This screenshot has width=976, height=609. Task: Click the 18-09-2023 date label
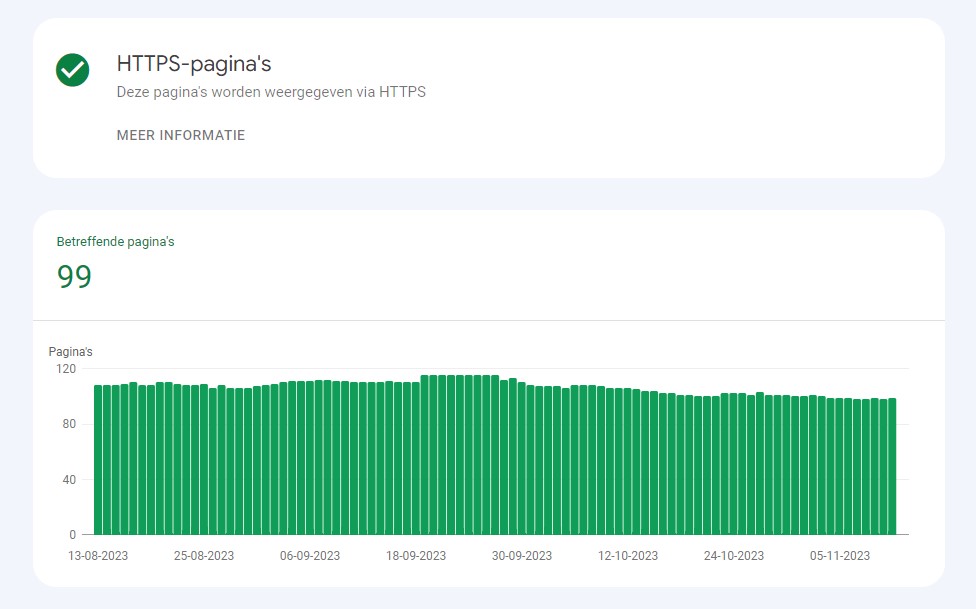(x=416, y=556)
